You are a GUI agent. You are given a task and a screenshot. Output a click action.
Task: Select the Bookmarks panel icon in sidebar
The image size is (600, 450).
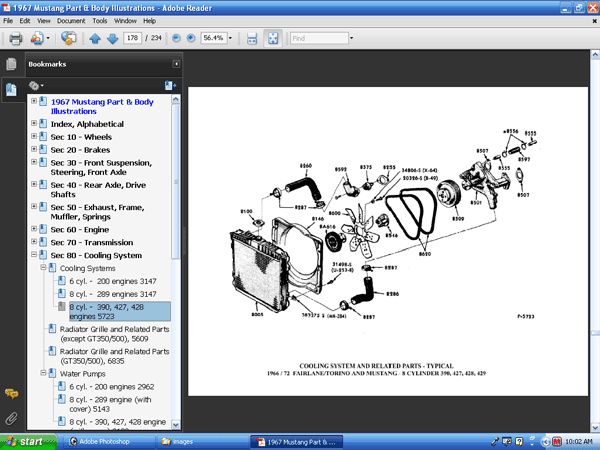tap(11, 90)
